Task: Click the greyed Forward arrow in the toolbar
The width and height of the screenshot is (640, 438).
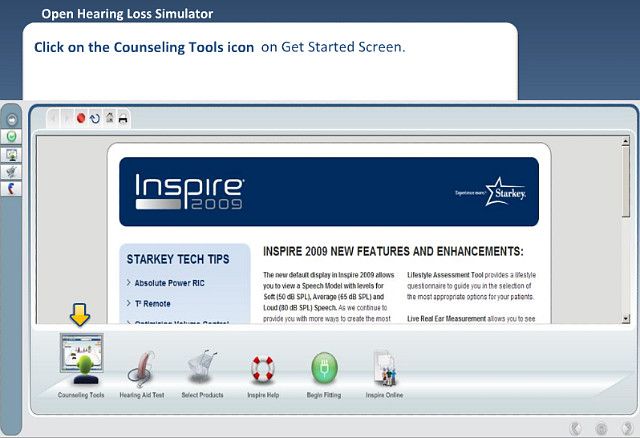Action: point(66,119)
